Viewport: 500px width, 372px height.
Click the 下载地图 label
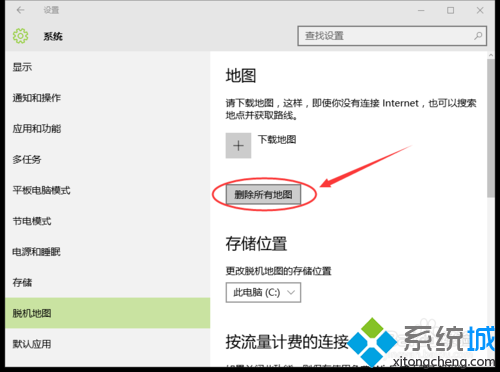(277, 139)
